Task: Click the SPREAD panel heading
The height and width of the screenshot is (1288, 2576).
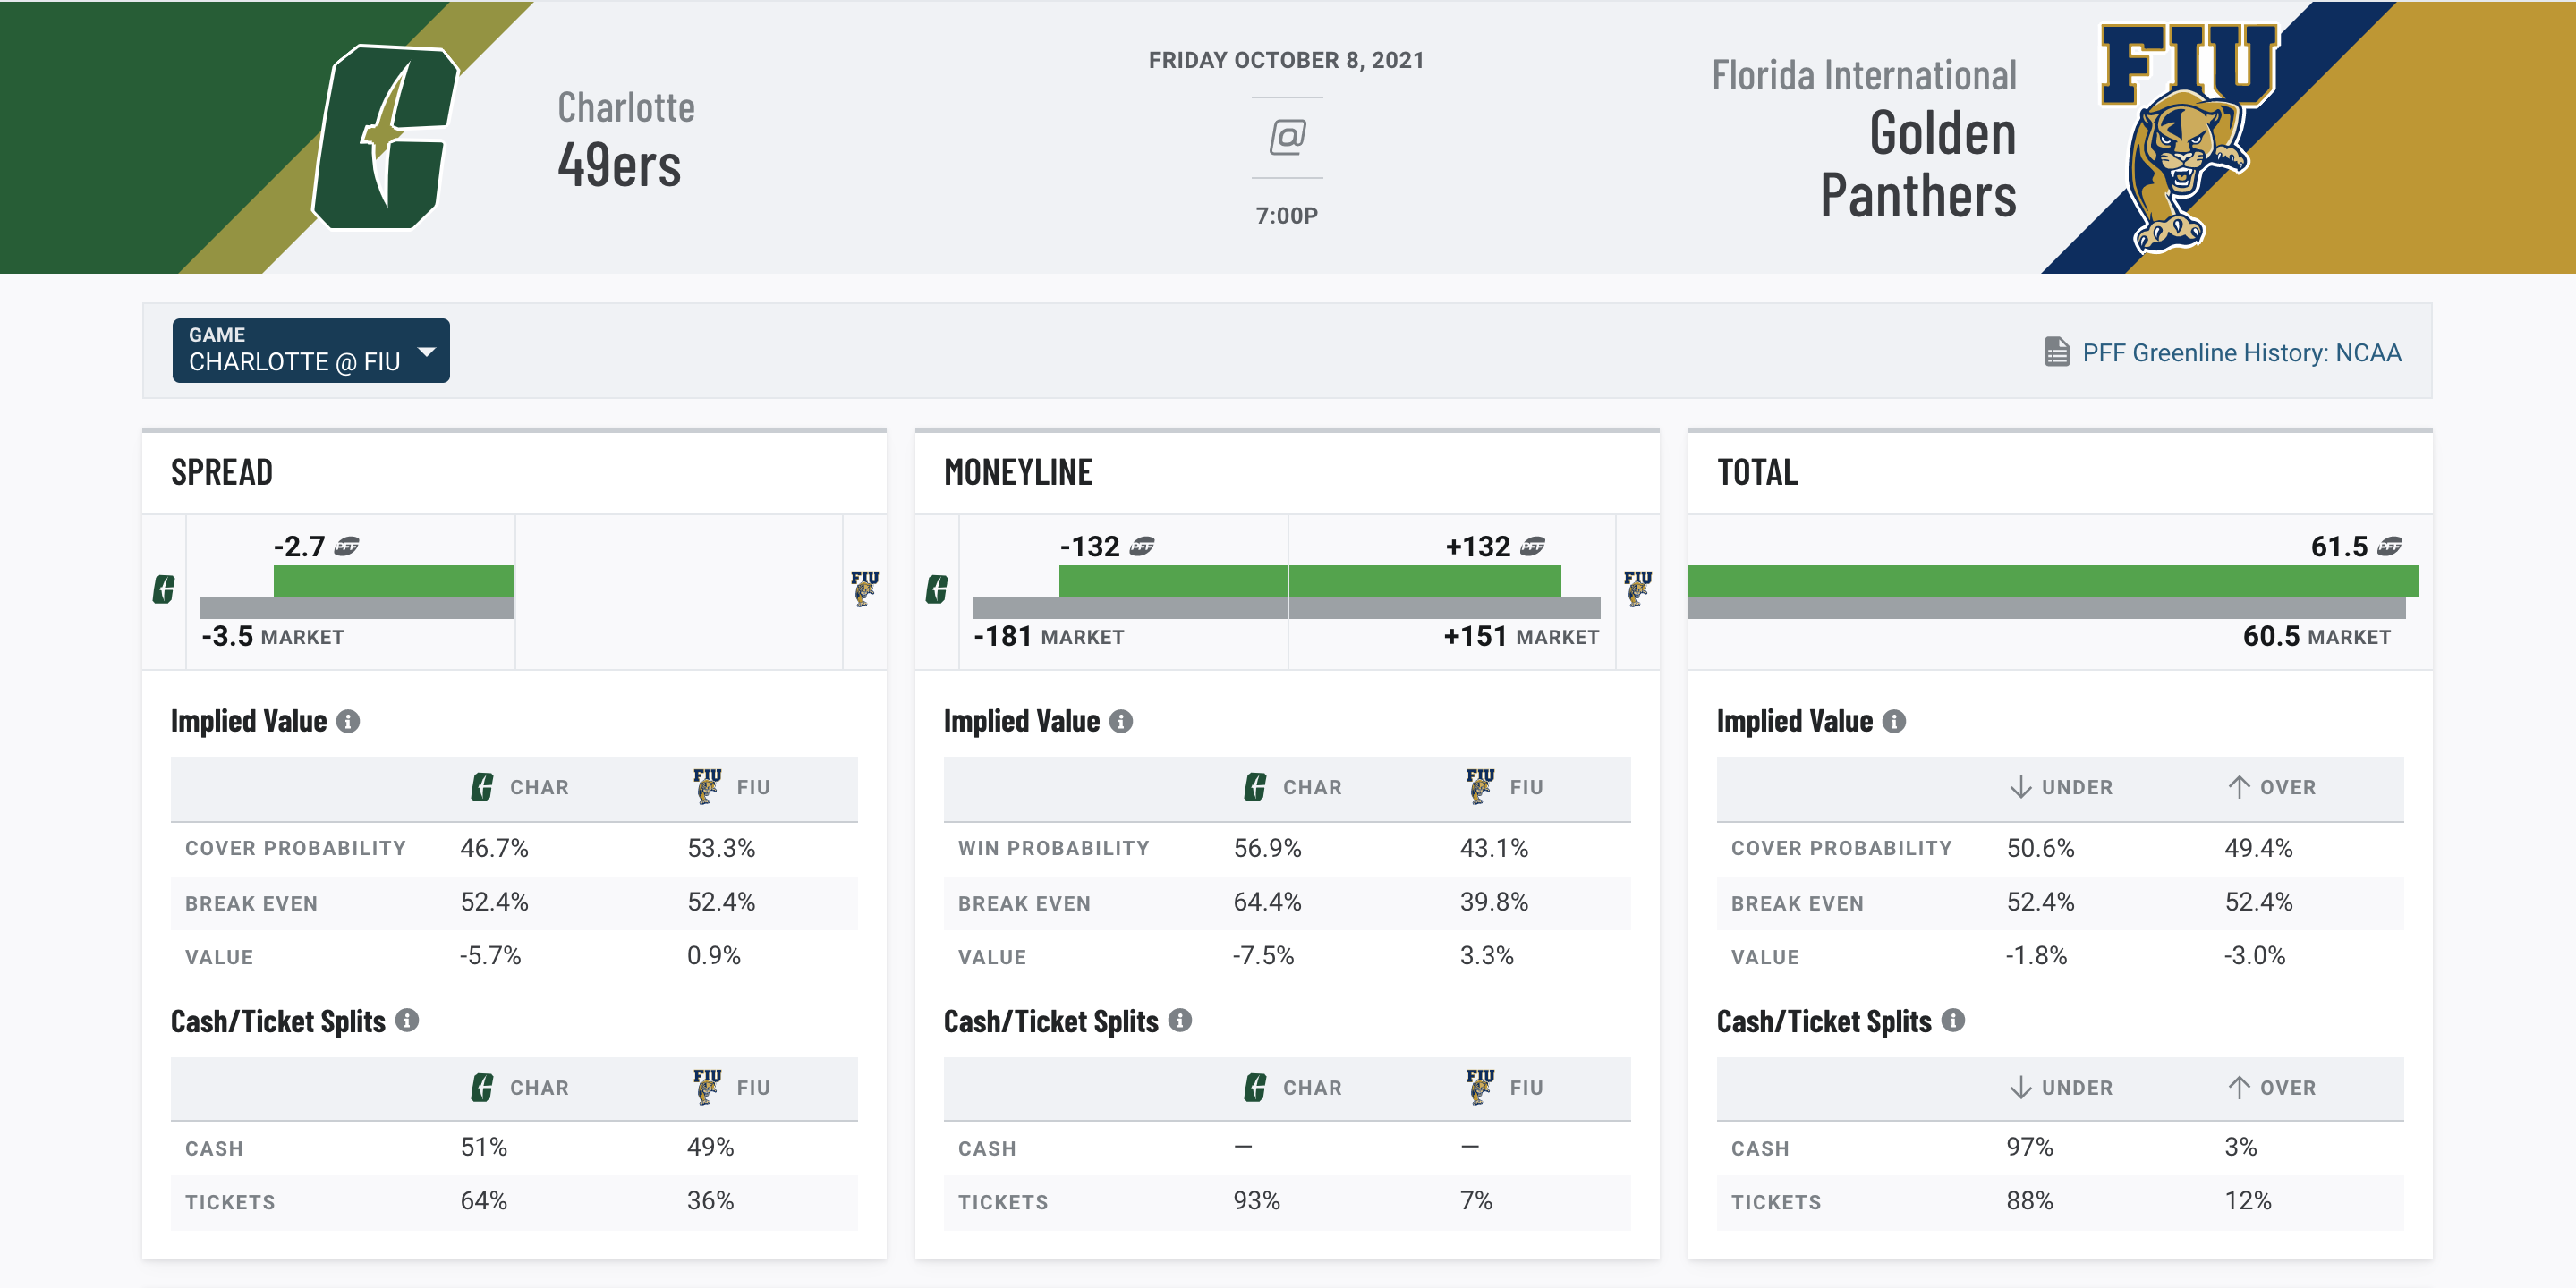Action: coord(222,472)
